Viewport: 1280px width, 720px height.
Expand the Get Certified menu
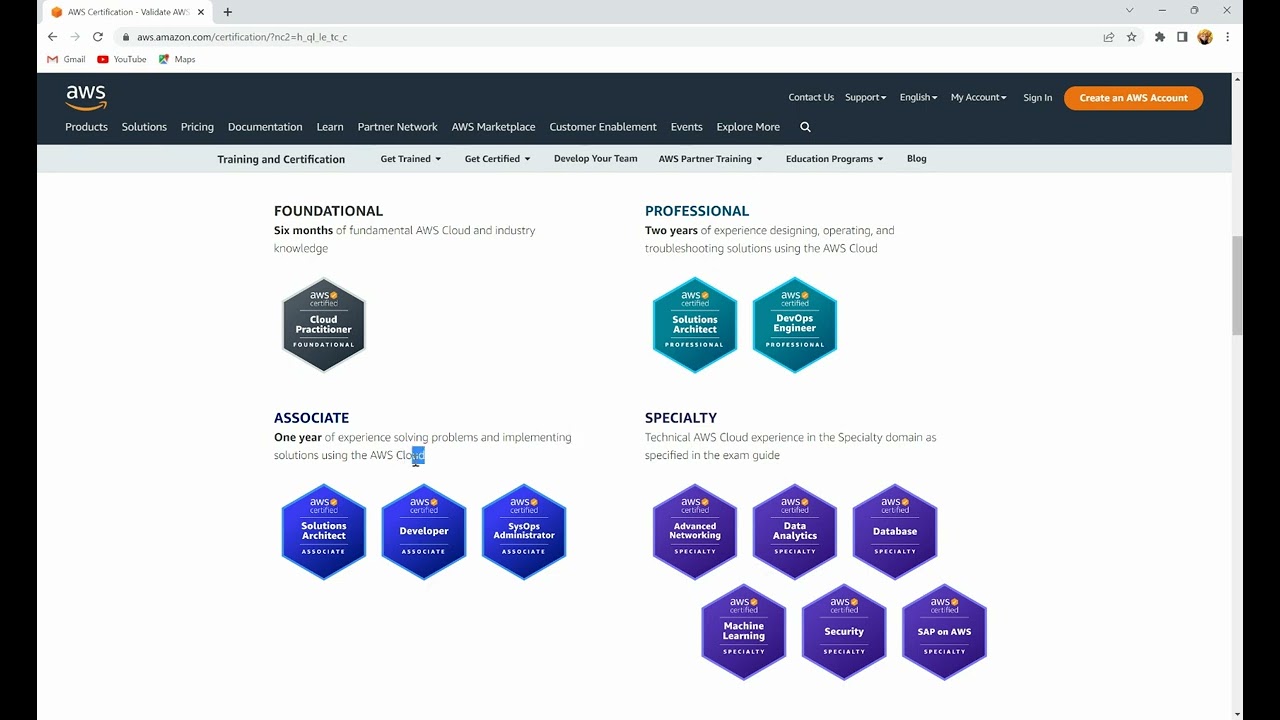click(497, 159)
